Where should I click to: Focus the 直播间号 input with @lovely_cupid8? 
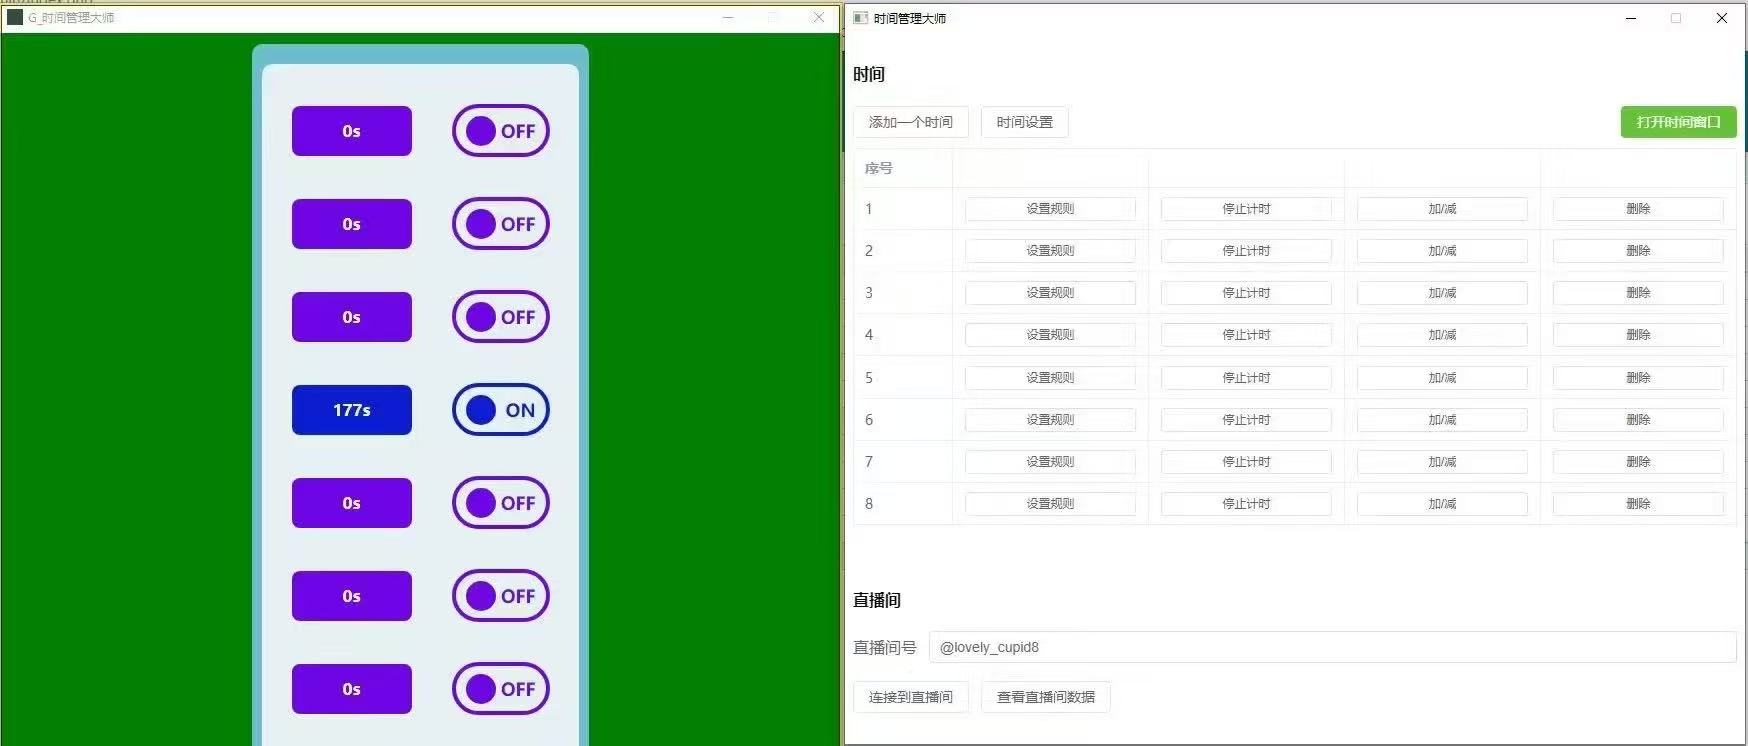[1332, 647]
